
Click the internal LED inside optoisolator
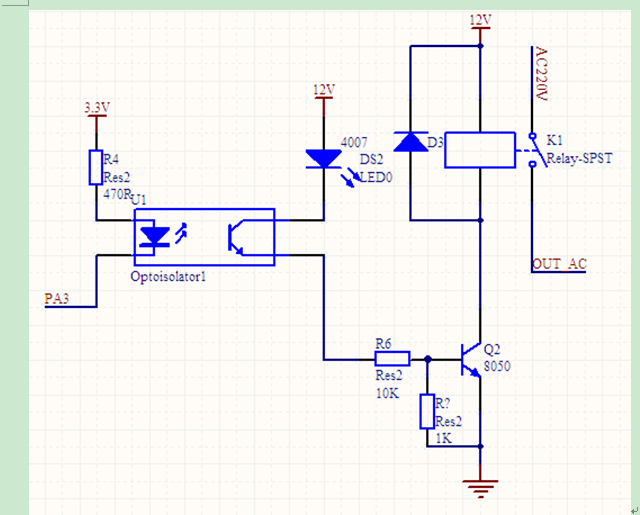154,237
